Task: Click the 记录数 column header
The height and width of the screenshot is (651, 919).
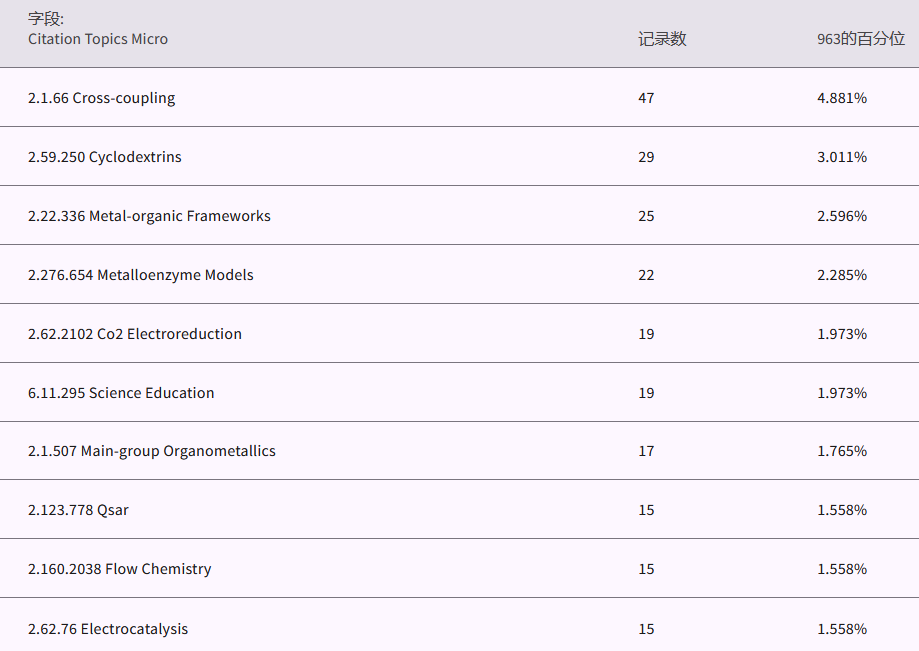Action: (x=662, y=39)
